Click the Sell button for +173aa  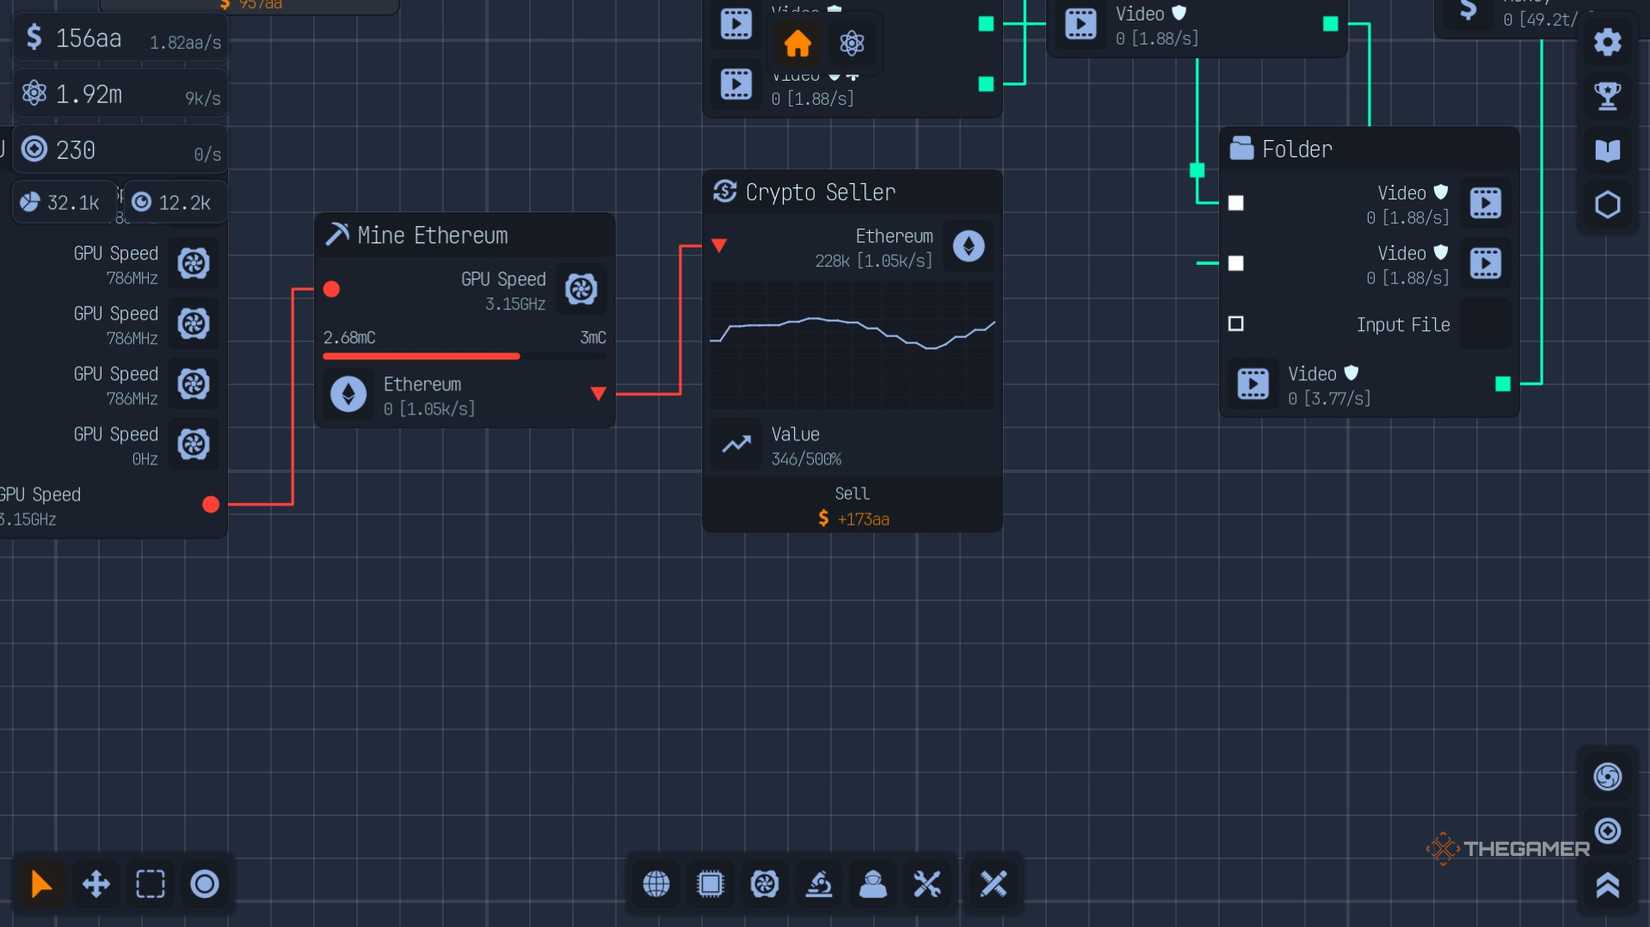coord(852,506)
